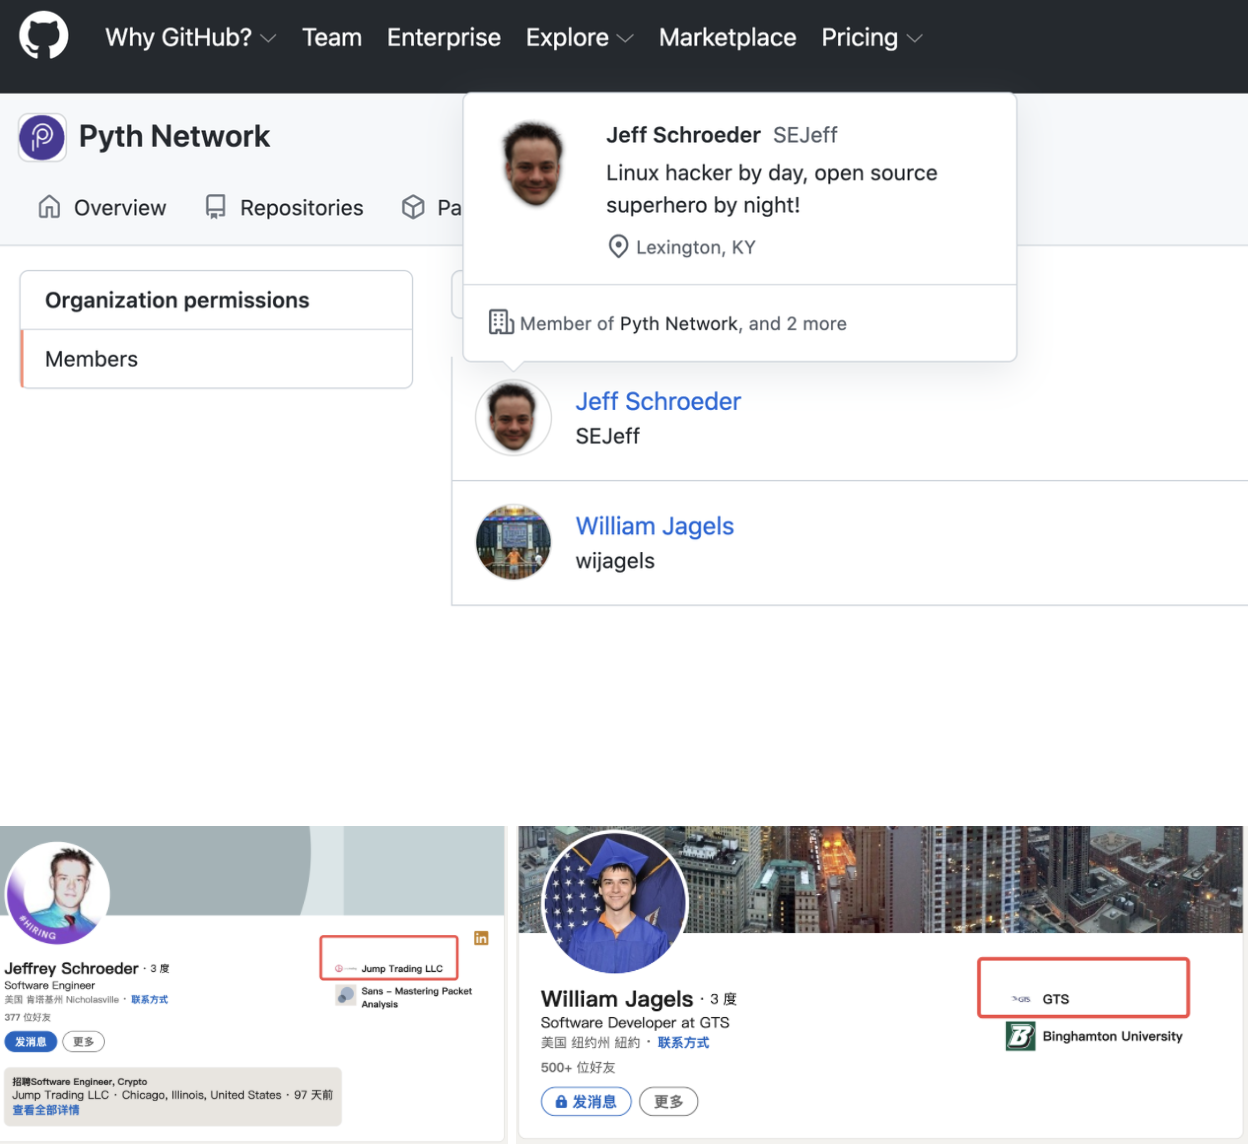This screenshot has width=1248, height=1144.
Task: Open William Jagels' profile link in members list
Action: [655, 526]
